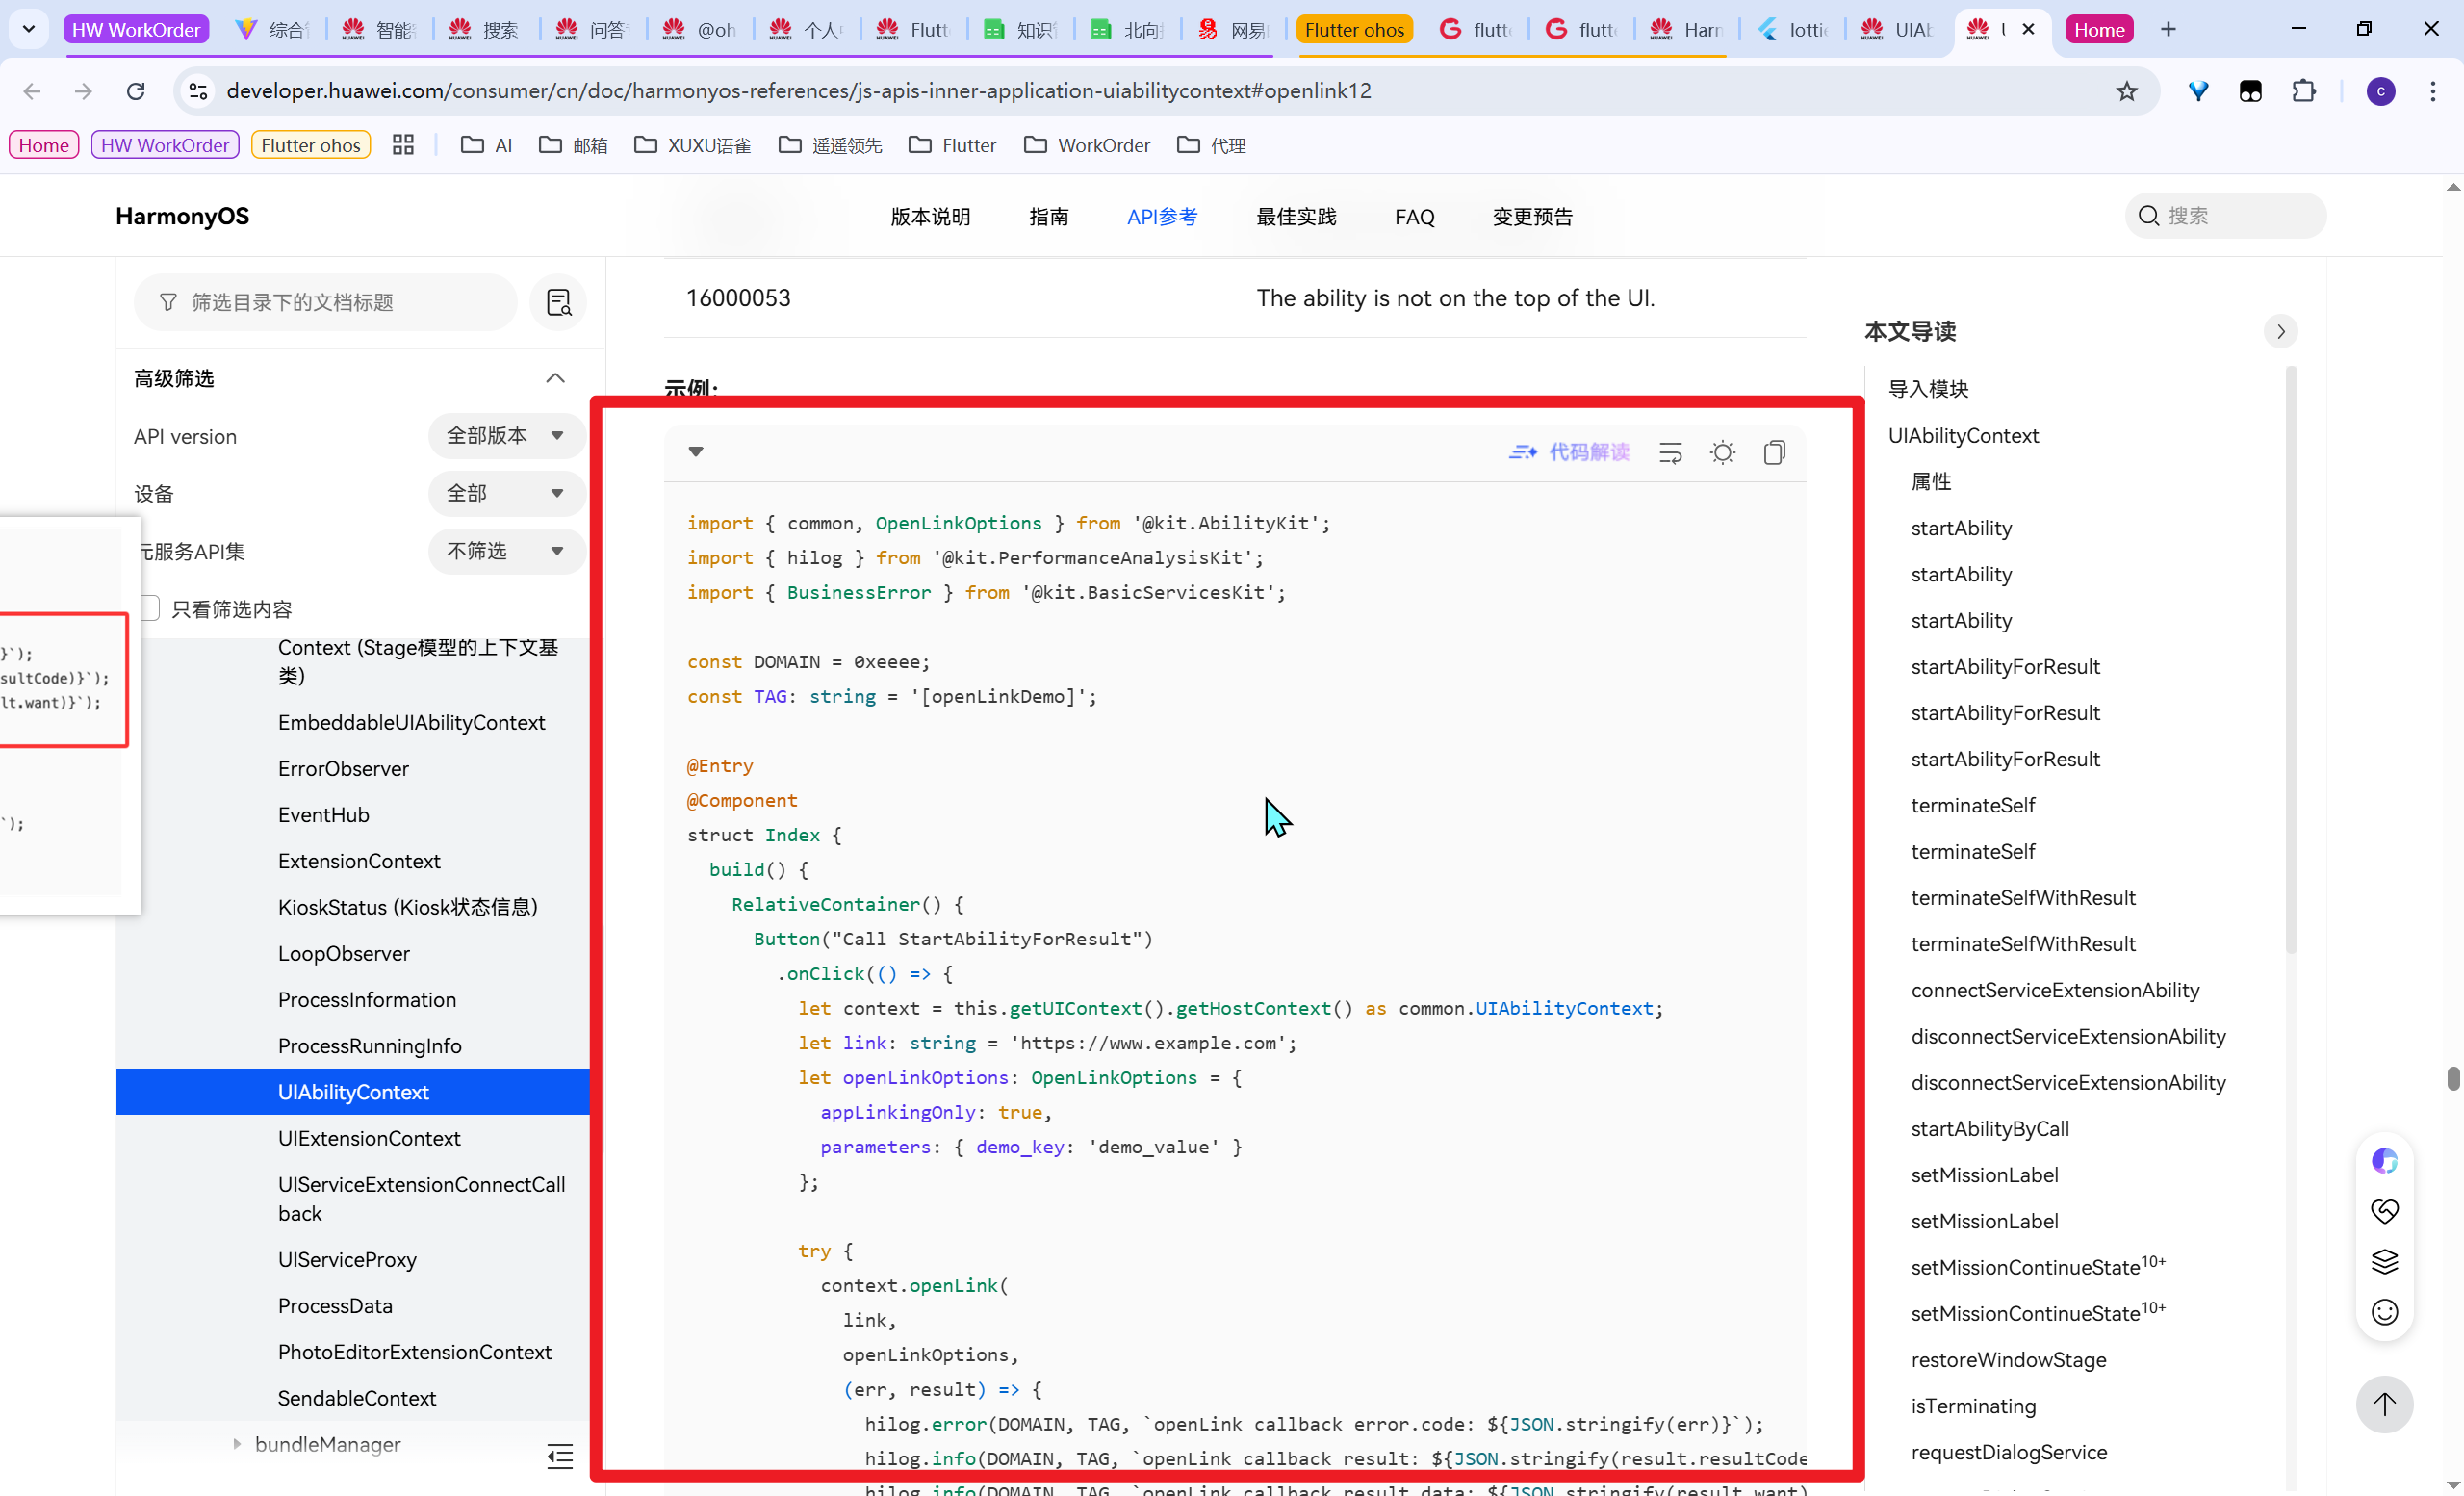Click the 搜索 search input field
Image resolution: width=2464 pixels, height=1496 pixels.
tap(2238, 216)
